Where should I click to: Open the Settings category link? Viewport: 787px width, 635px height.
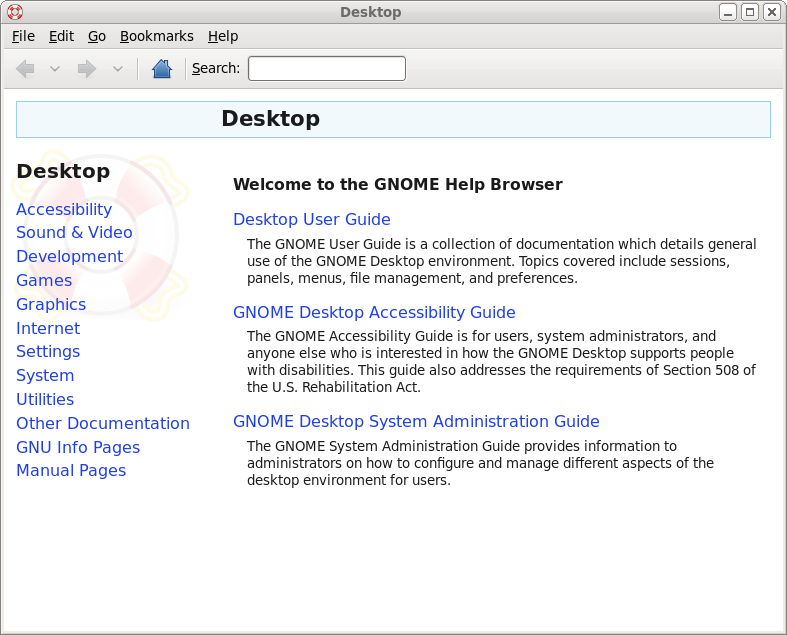(x=48, y=351)
